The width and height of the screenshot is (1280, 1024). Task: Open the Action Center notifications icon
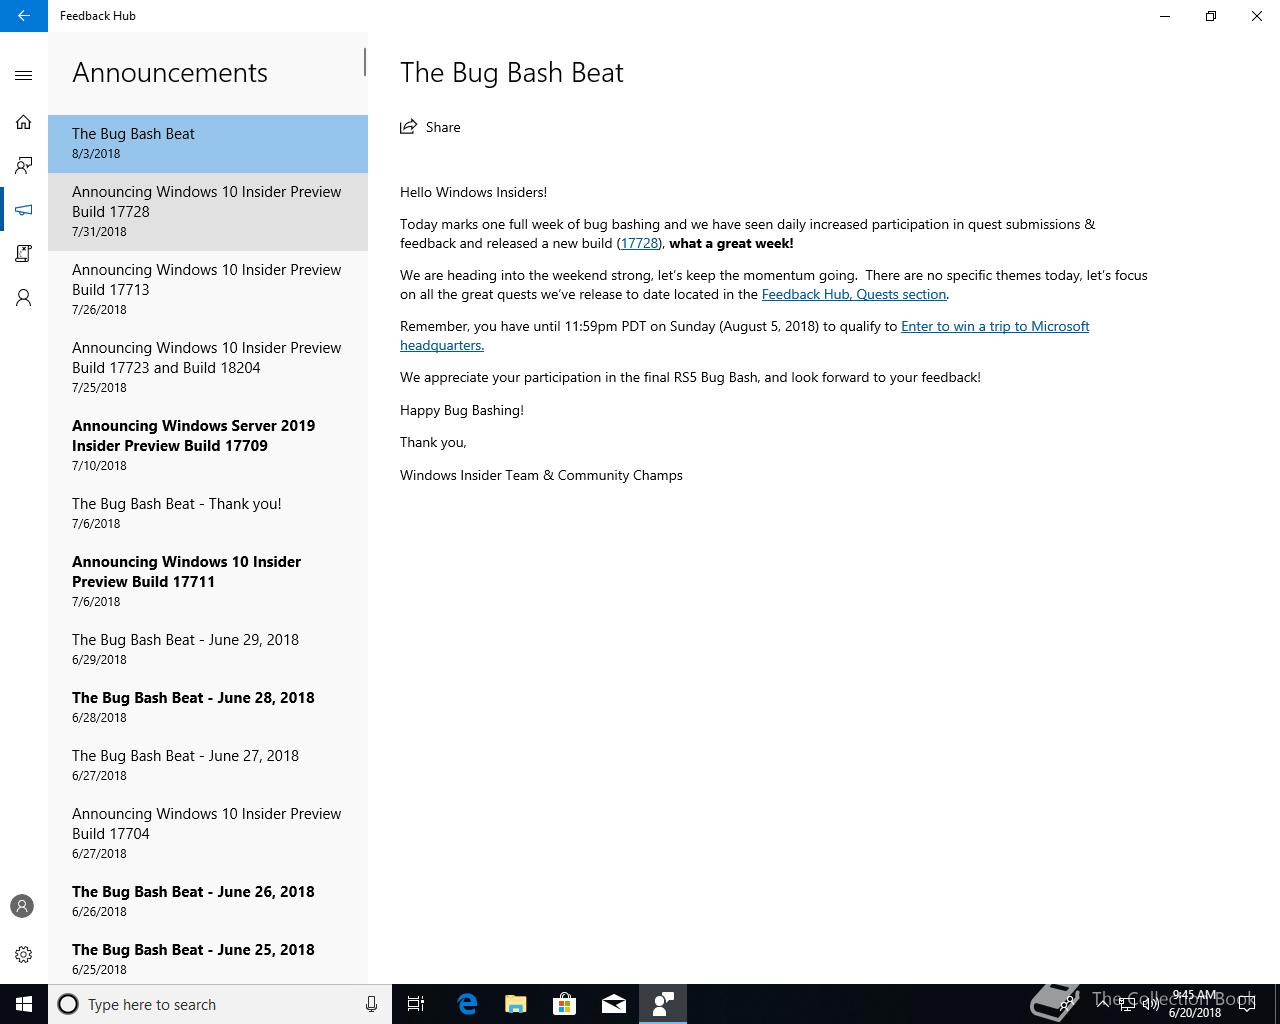coord(1247,1004)
